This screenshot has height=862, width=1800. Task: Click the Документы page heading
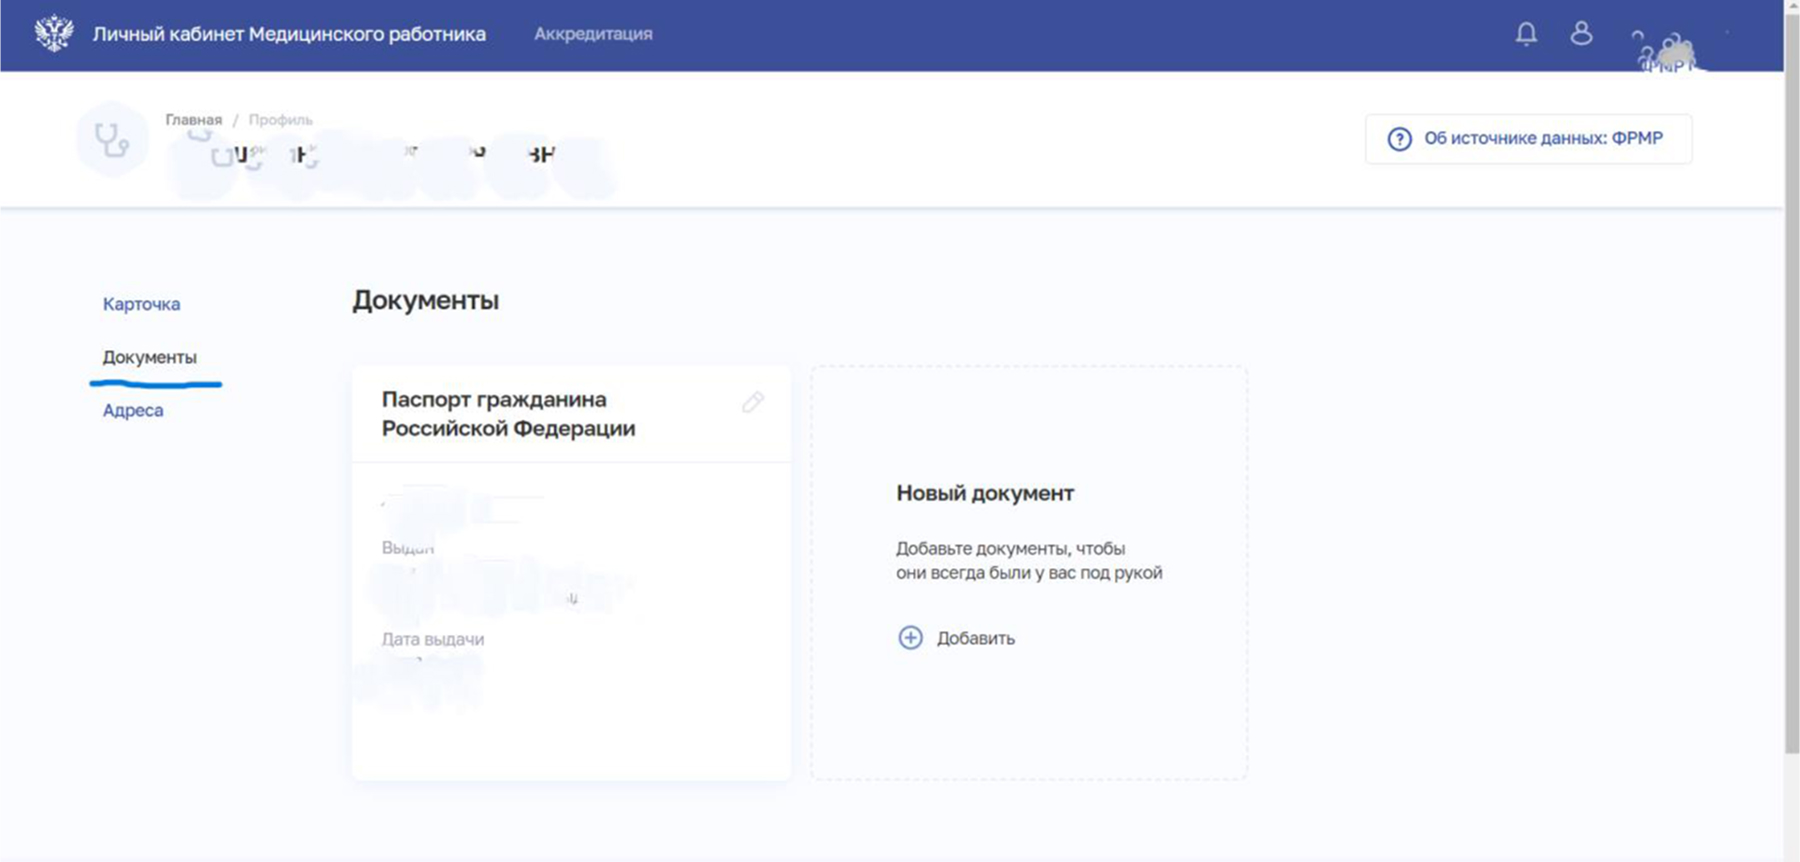[x=426, y=300]
